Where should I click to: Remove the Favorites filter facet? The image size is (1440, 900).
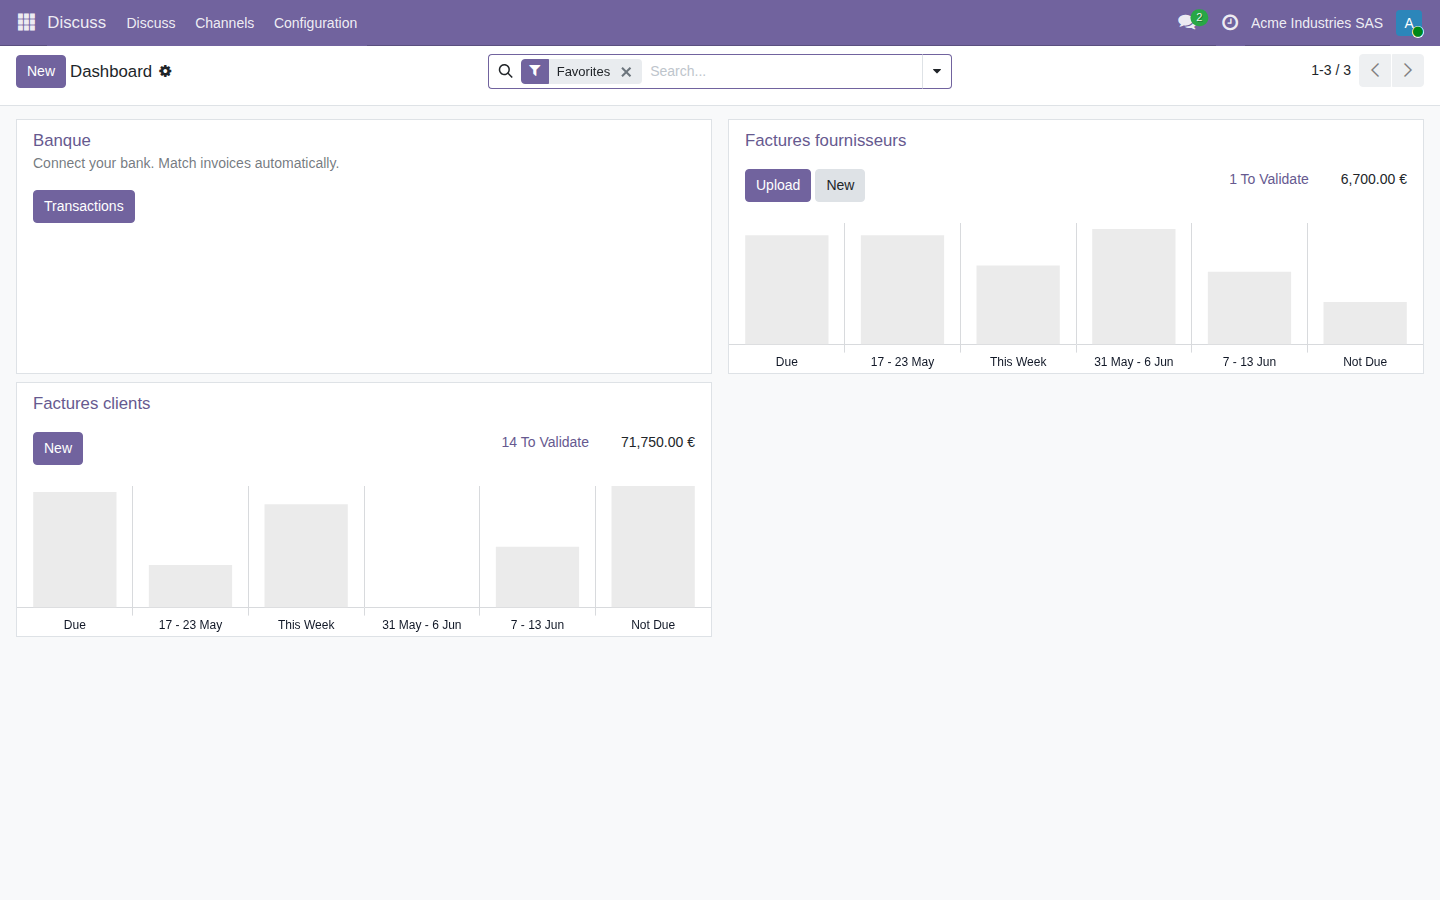(x=626, y=72)
